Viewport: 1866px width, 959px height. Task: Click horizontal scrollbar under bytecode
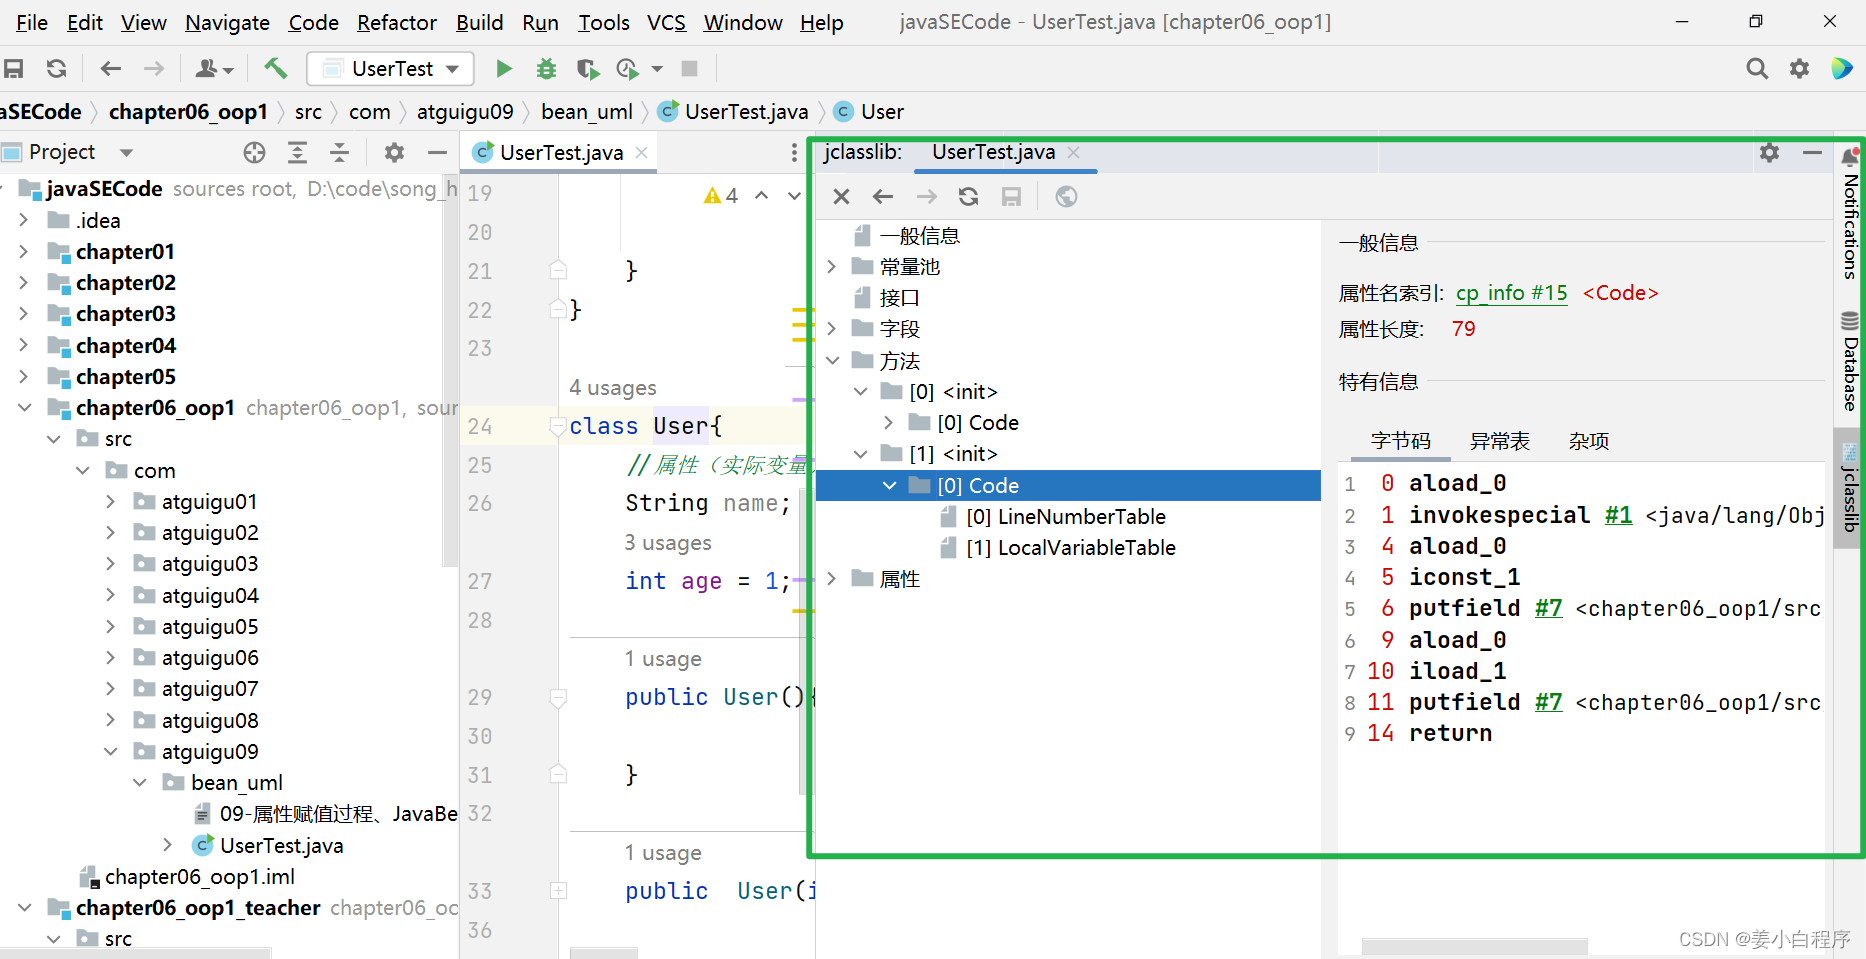[x=1474, y=946]
